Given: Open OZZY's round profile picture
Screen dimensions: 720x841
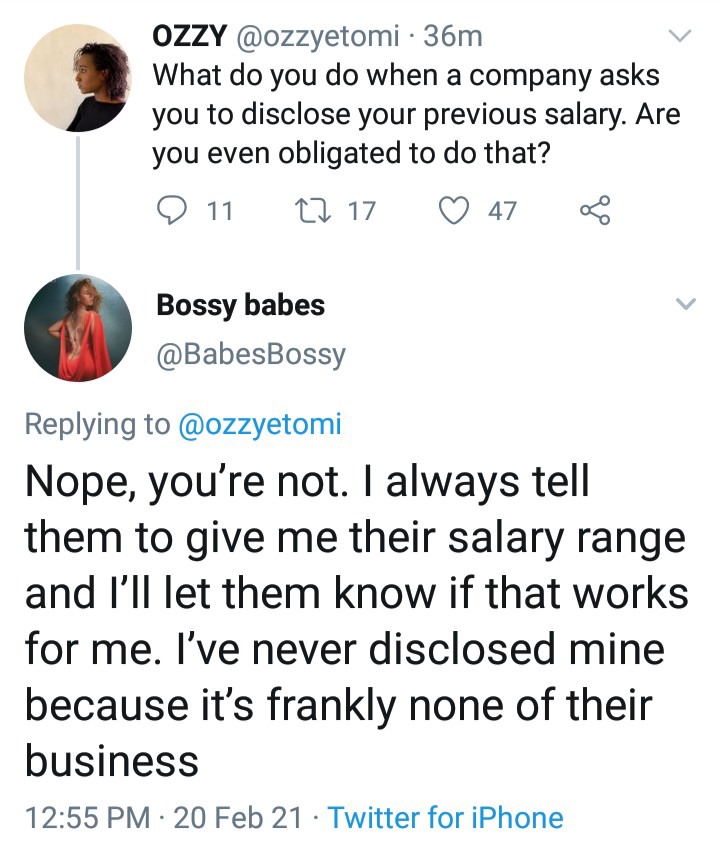Looking at the screenshot, I should (x=78, y=78).
